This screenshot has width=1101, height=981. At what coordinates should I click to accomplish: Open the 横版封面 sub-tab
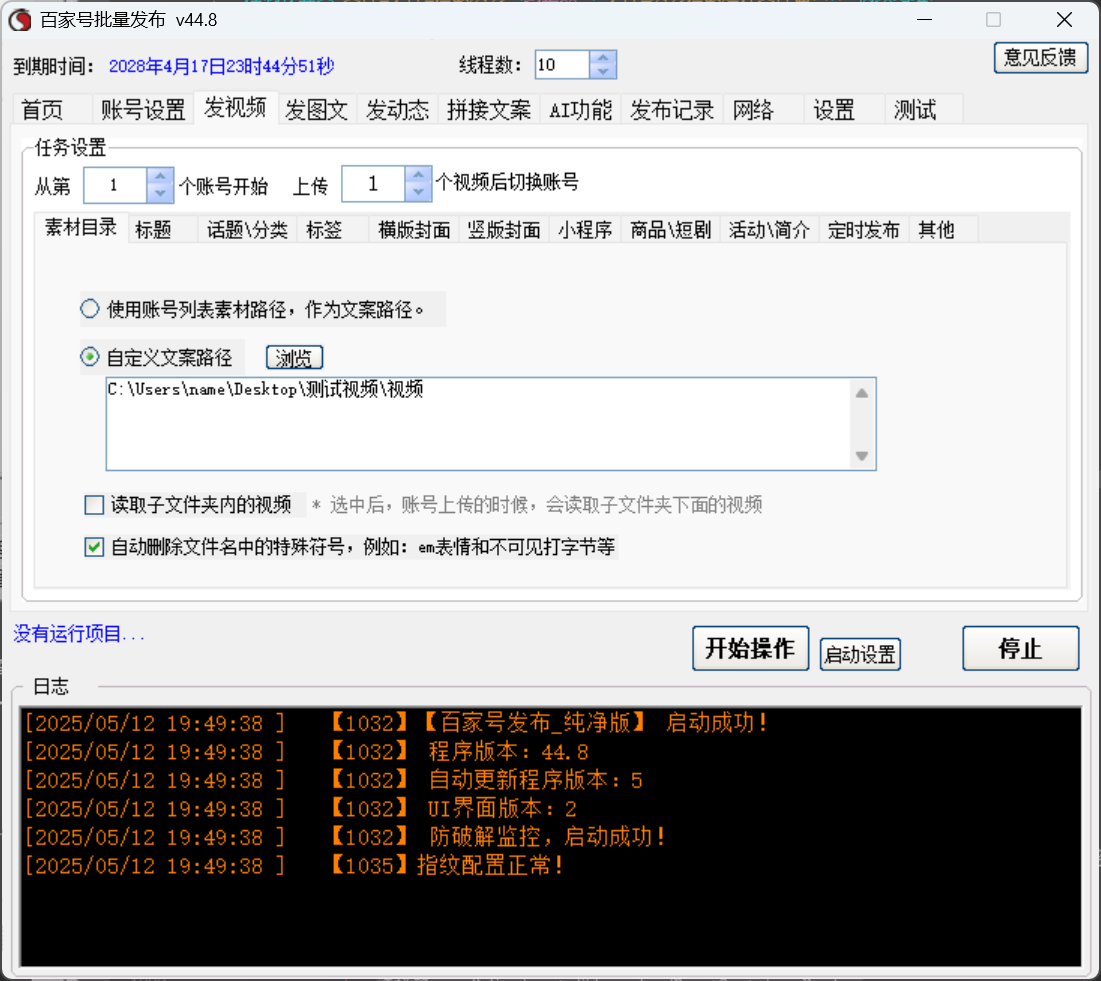pos(414,230)
